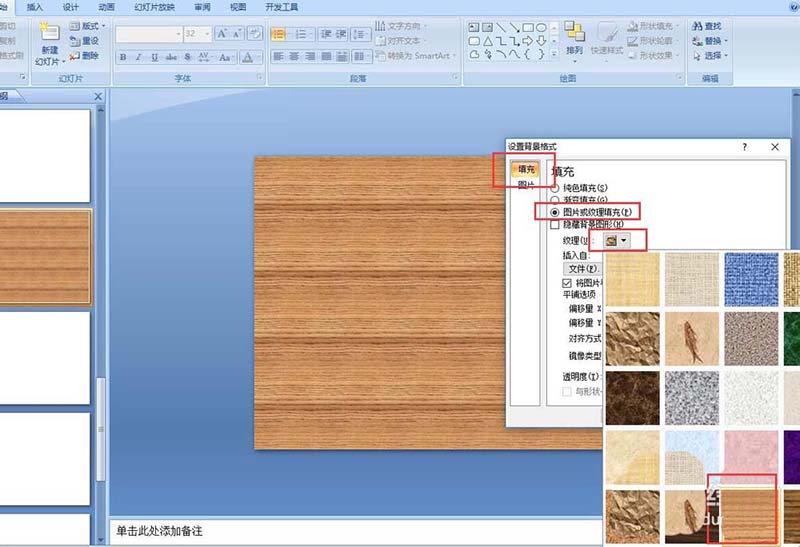Select the left brace shape
This screenshot has width=800, height=547.
528,54
